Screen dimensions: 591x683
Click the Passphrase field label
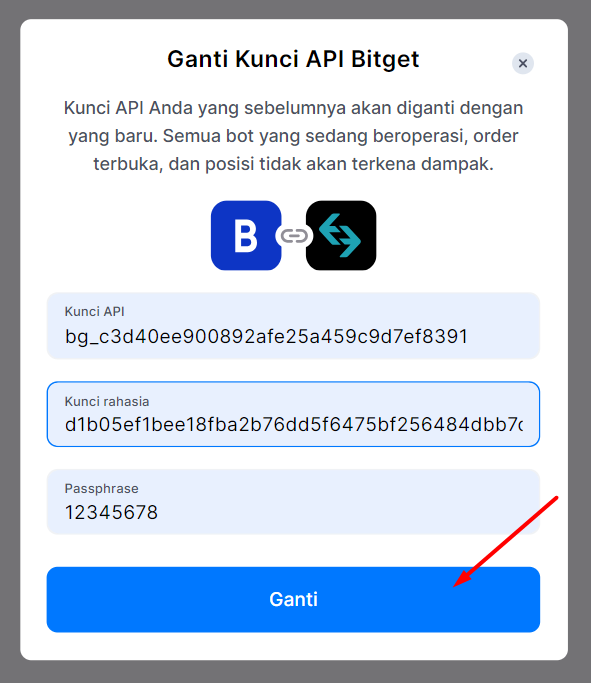(x=101, y=489)
